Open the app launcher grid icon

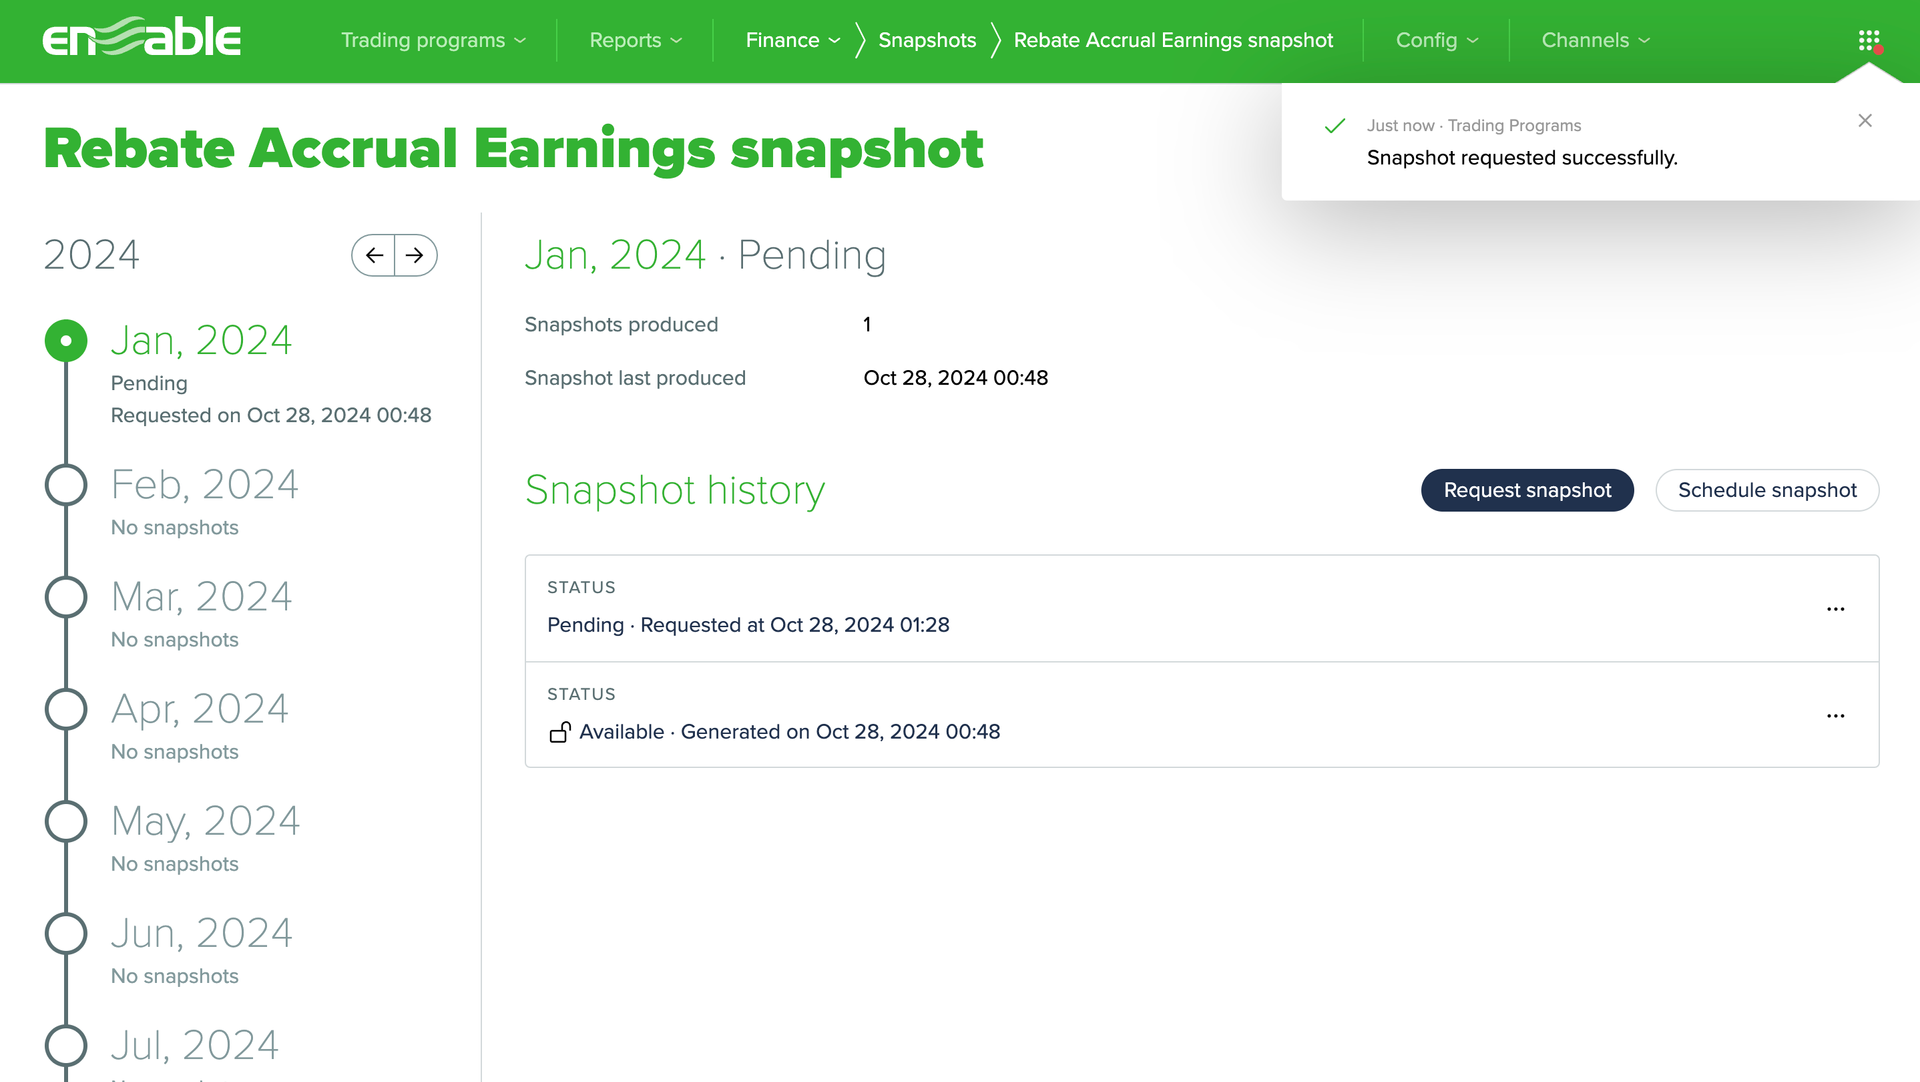tap(1869, 41)
